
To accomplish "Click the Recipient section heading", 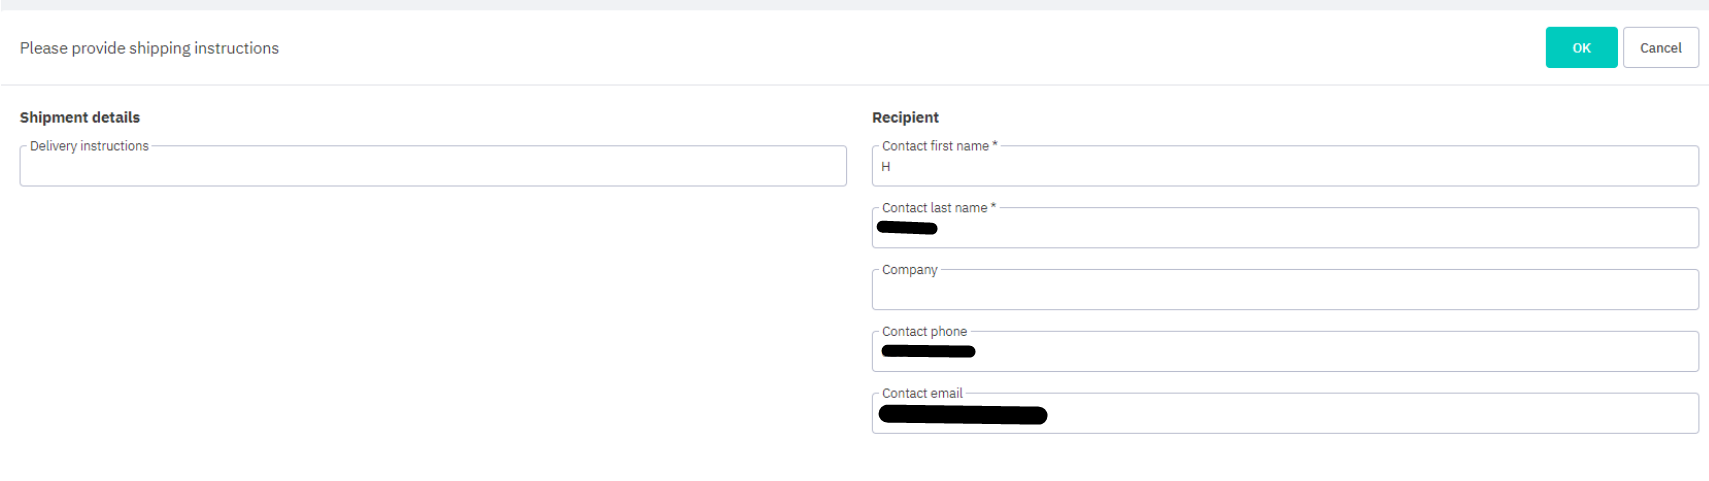I will coord(905,117).
